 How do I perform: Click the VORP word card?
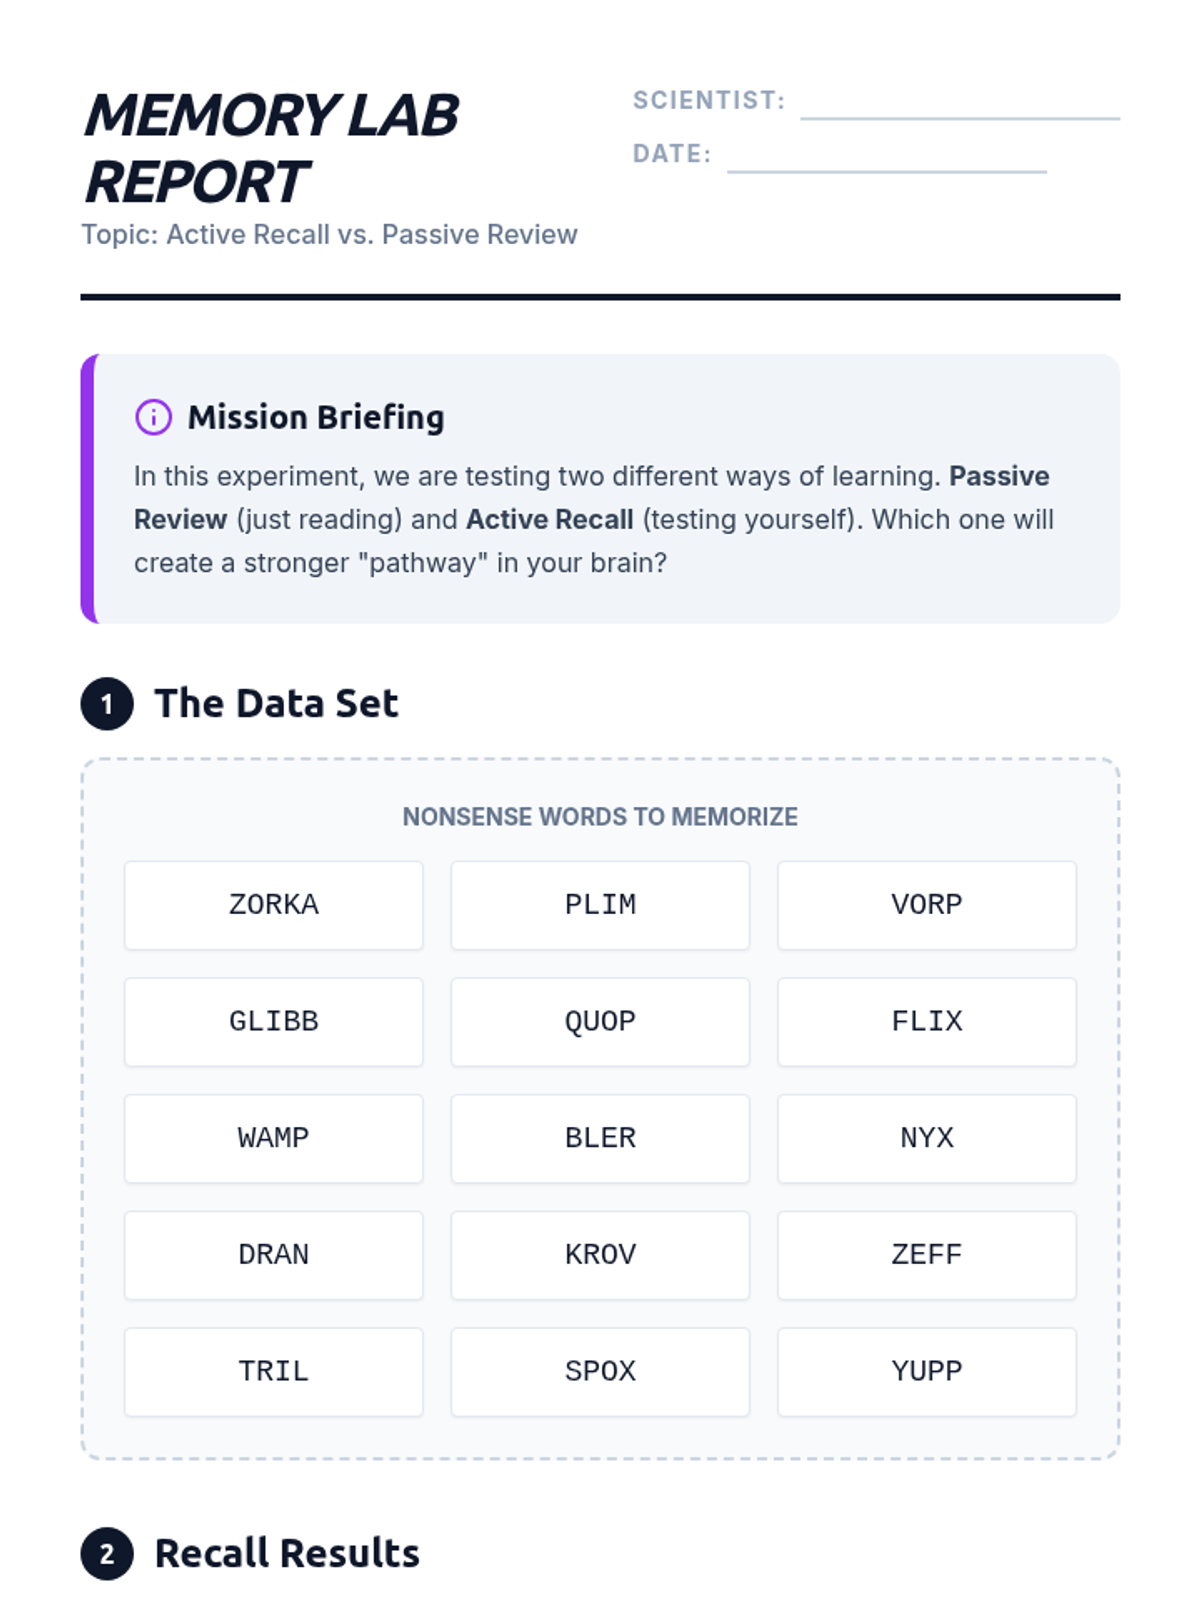pos(926,905)
